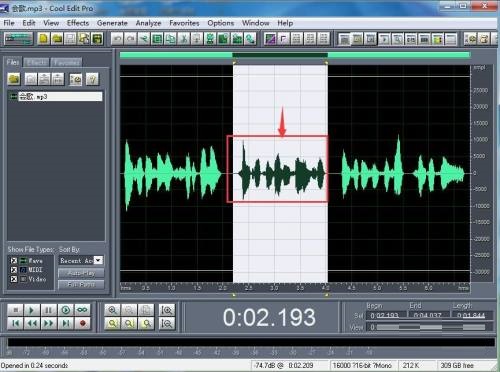Click the selection End time field 0:04.037
The height and width of the screenshot is (372, 500).
[x=429, y=315]
